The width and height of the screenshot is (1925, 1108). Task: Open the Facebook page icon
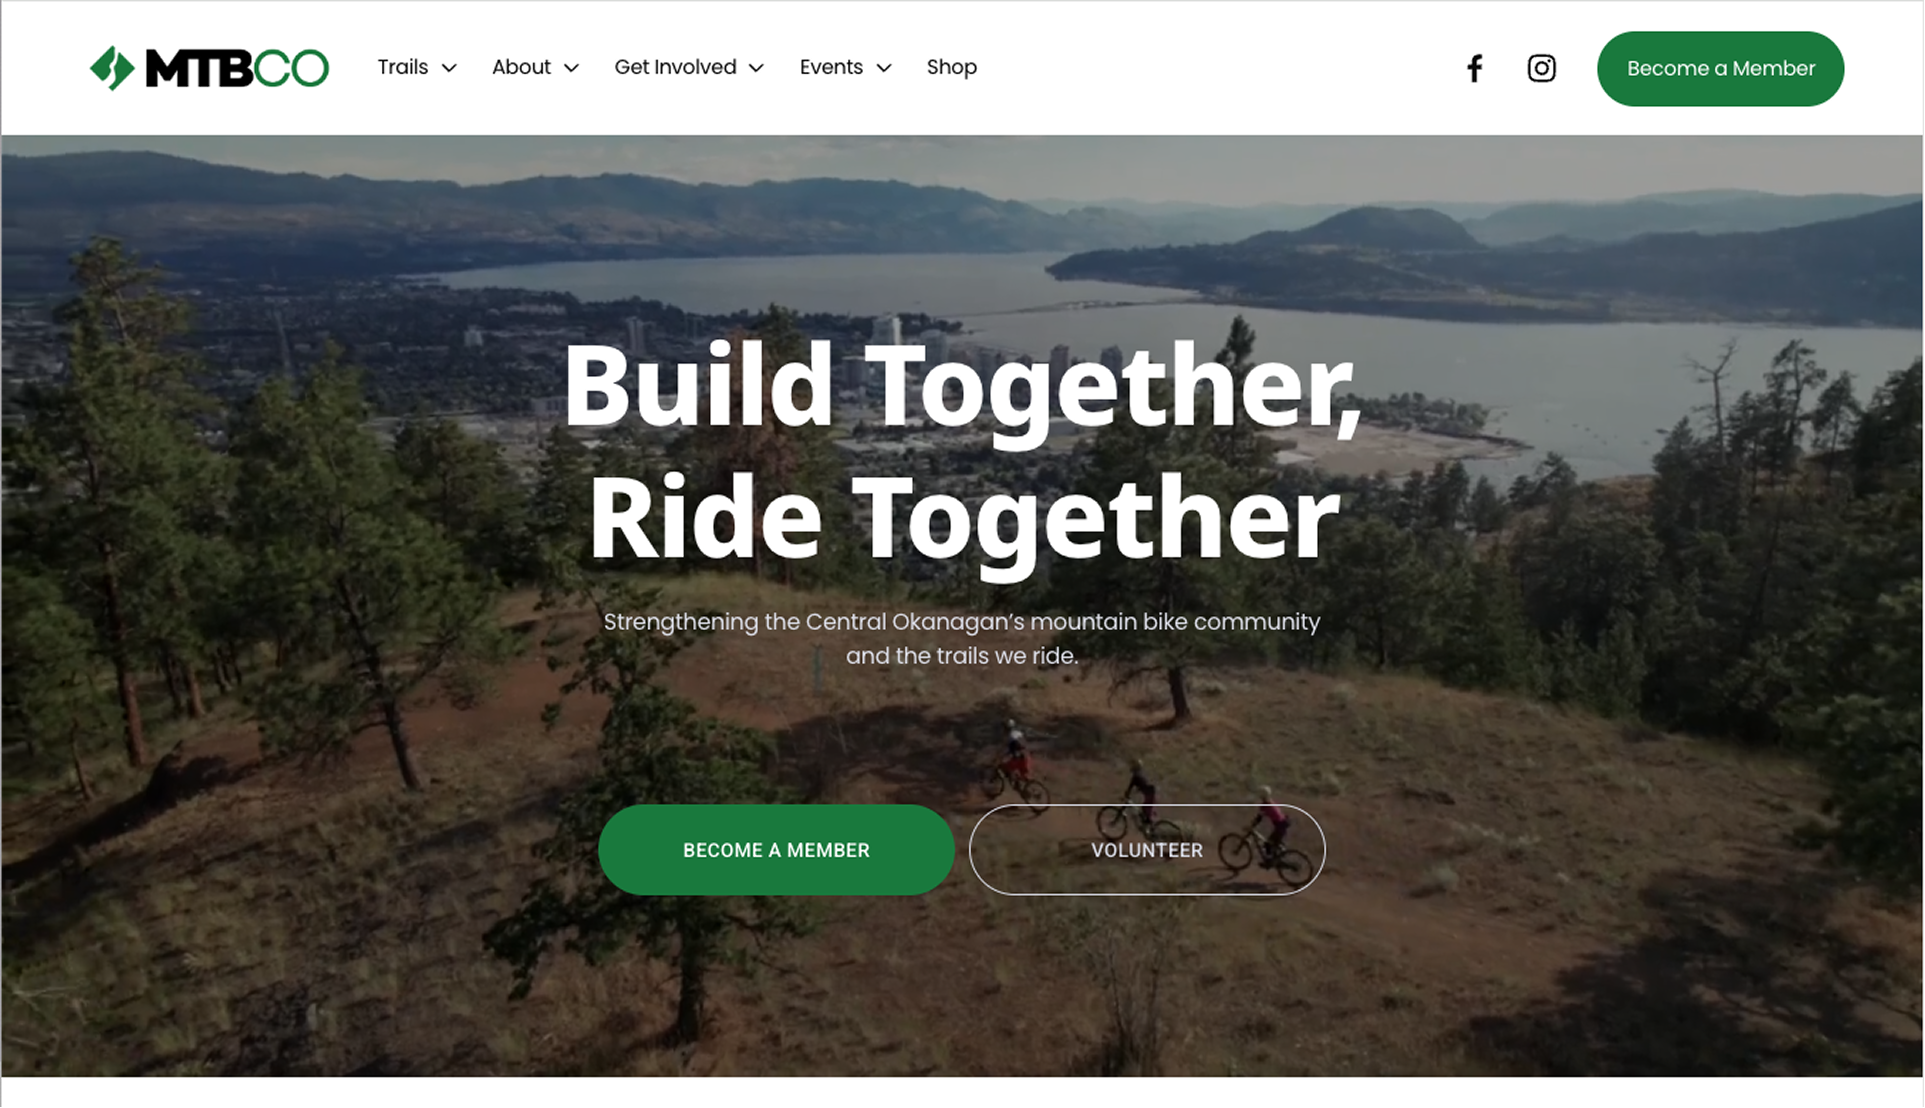tap(1474, 68)
